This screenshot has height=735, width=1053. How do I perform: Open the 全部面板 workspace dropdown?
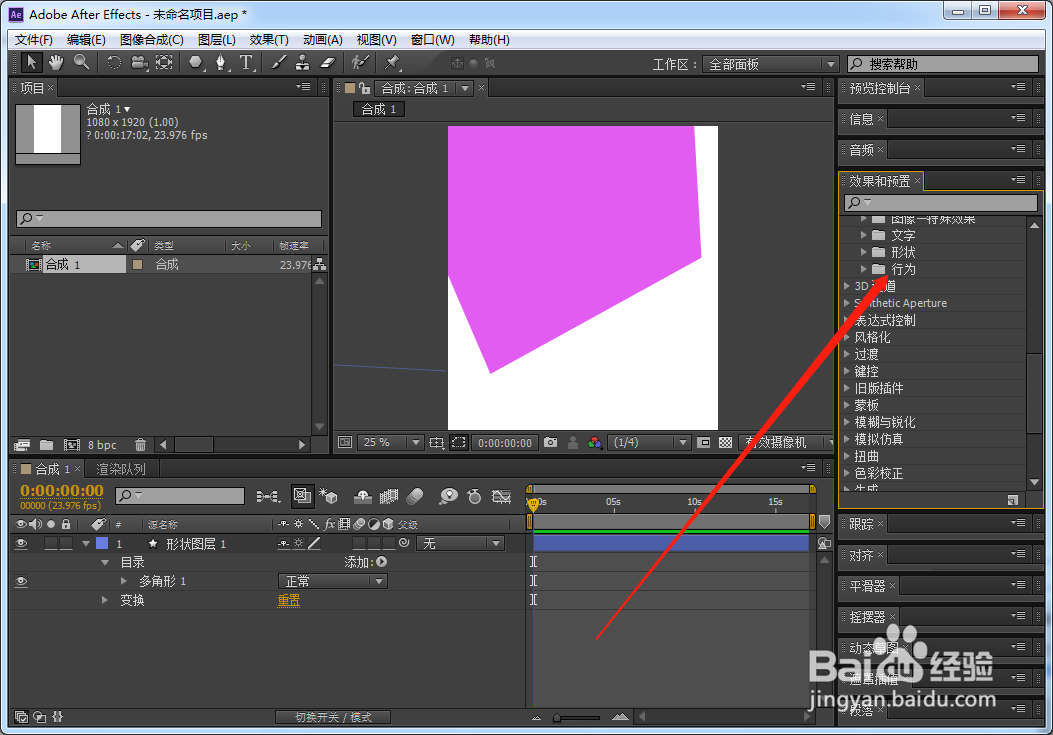point(770,64)
